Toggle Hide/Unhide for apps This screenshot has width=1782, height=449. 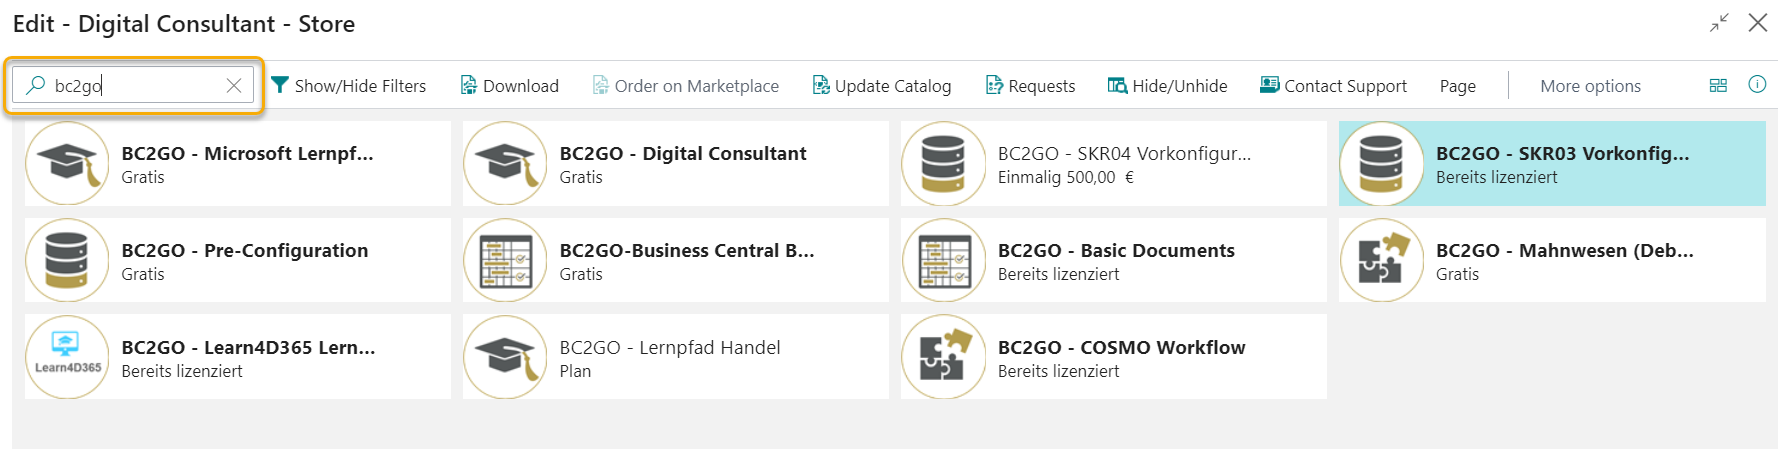[x=1167, y=86]
